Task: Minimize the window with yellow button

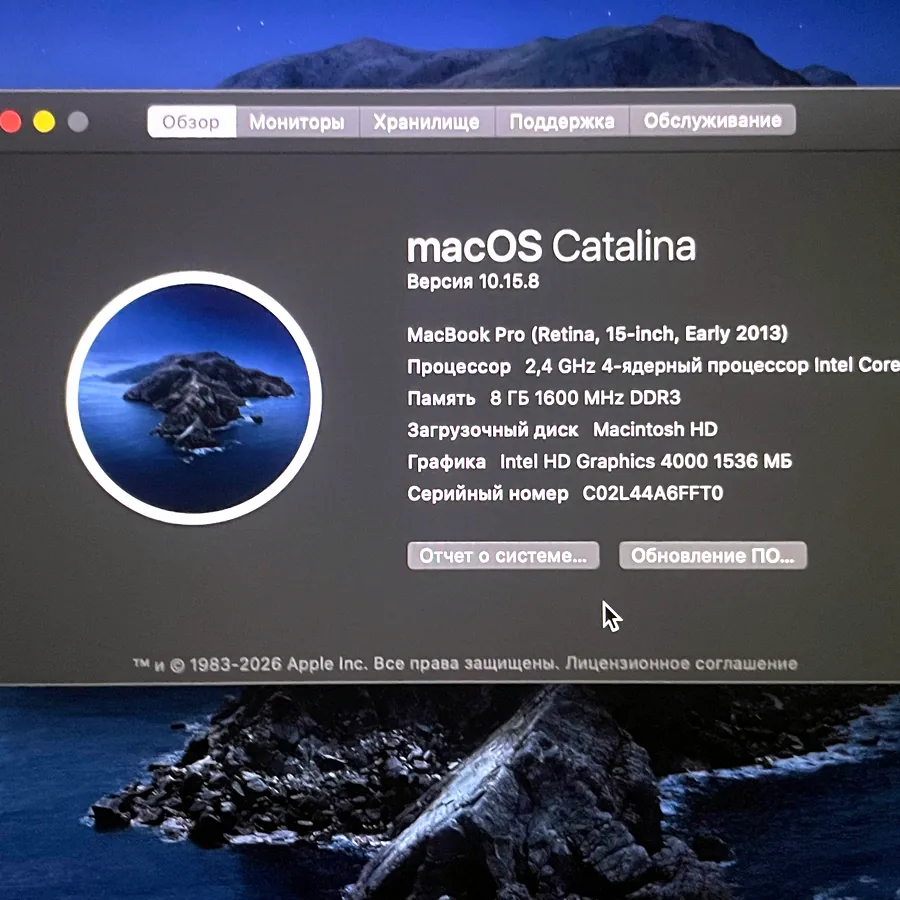Action: click(44, 122)
